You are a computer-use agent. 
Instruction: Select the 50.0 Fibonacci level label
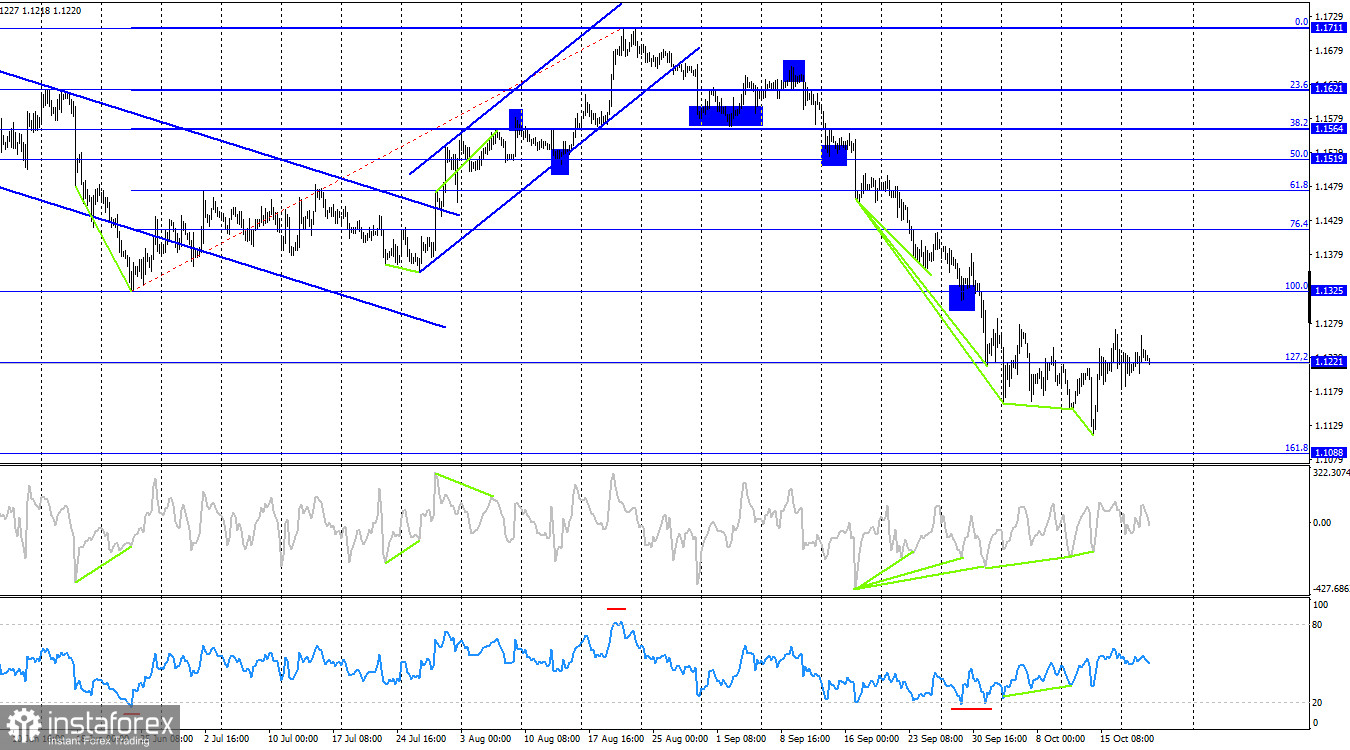pos(1299,154)
